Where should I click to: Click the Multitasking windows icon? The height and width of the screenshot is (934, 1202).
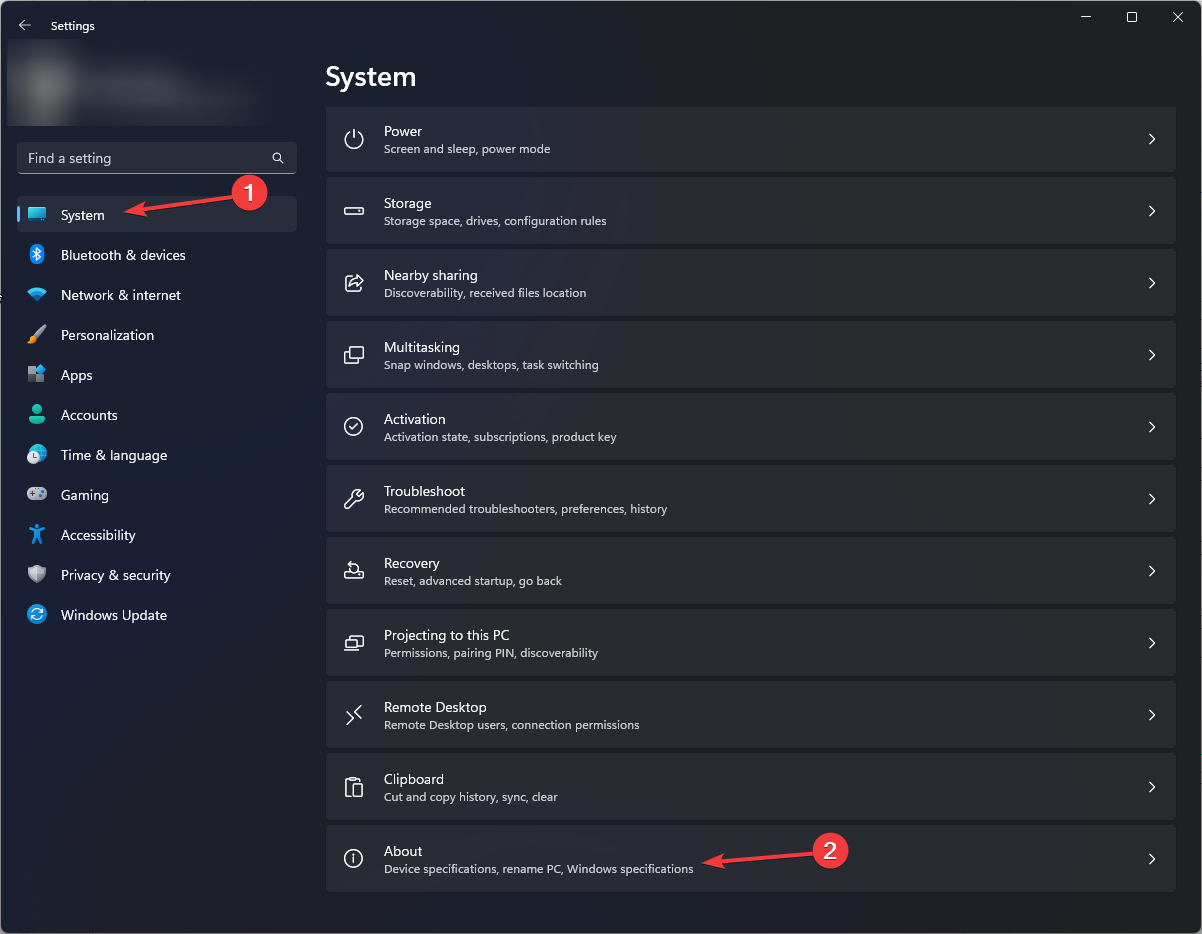click(354, 356)
